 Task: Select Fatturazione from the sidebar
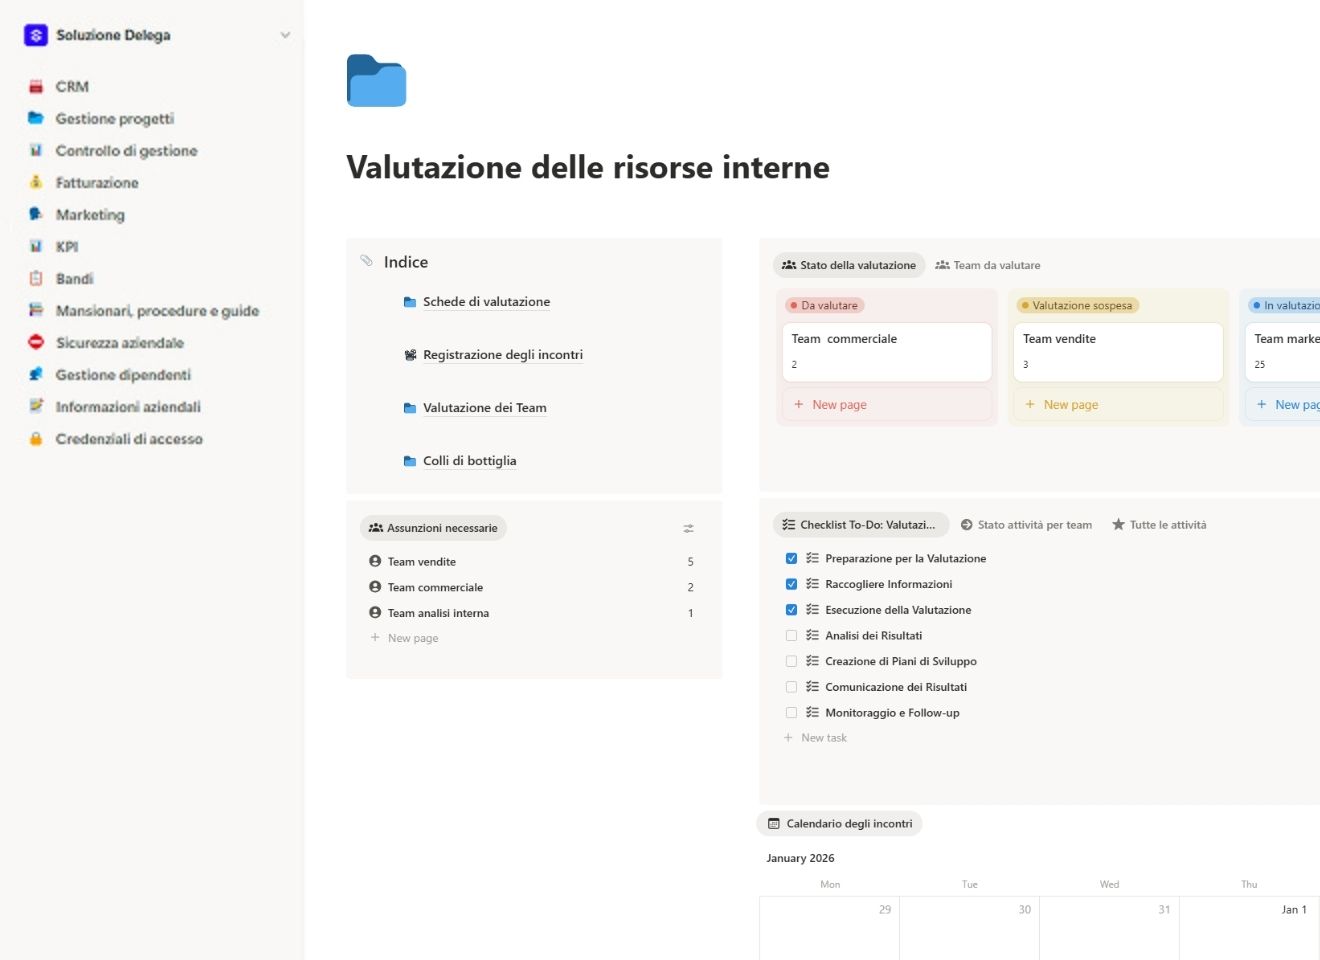coord(97,182)
